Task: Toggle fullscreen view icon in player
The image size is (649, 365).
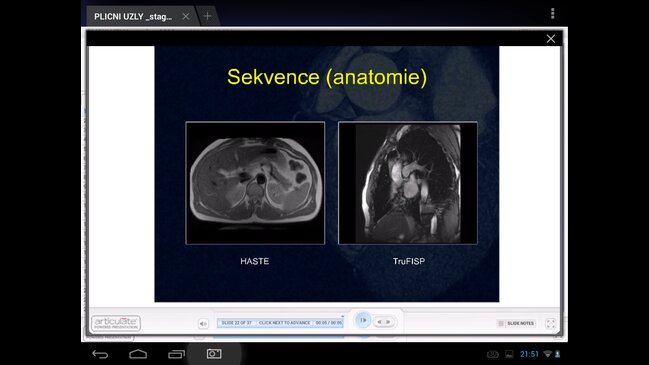Action: [x=550, y=324]
